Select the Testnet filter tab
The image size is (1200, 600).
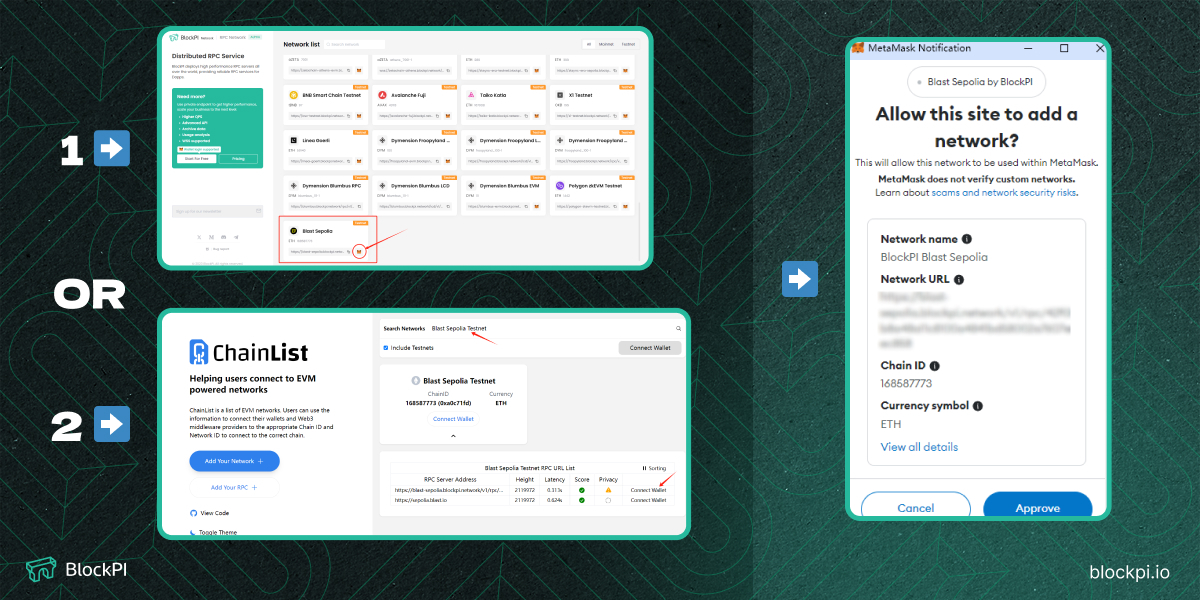(x=628, y=44)
